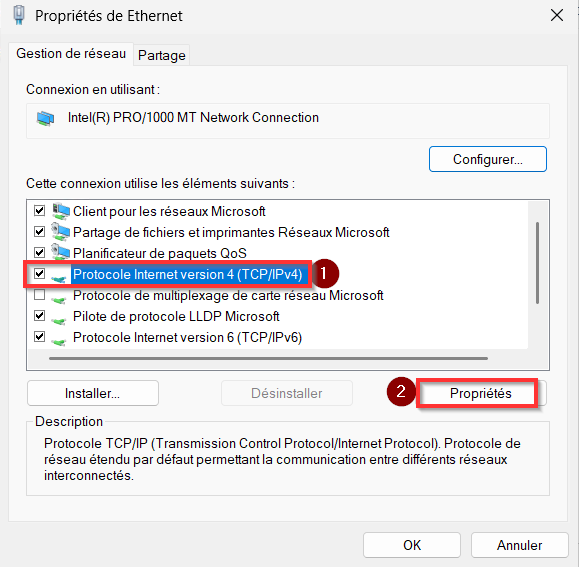This screenshot has height=567, width=579.
Task: Open the Configurer... adapter settings
Action: pos(488,159)
